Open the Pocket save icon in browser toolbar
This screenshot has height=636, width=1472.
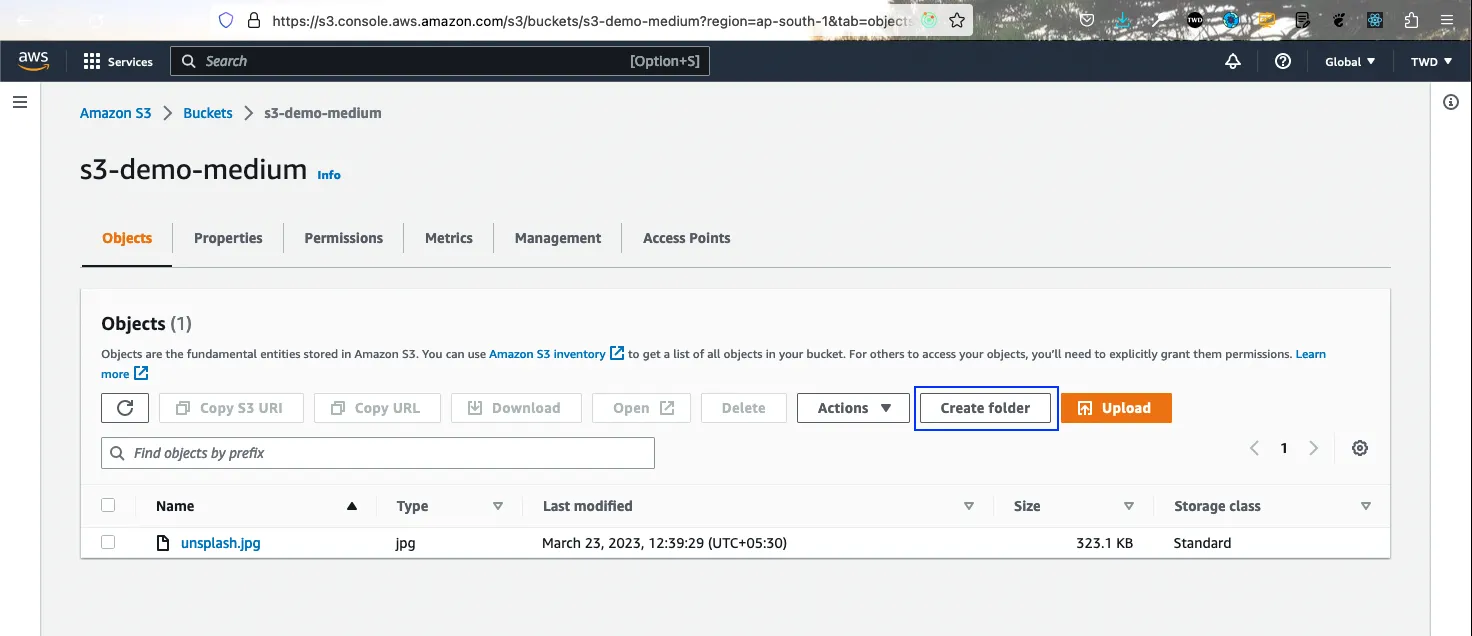point(1085,20)
